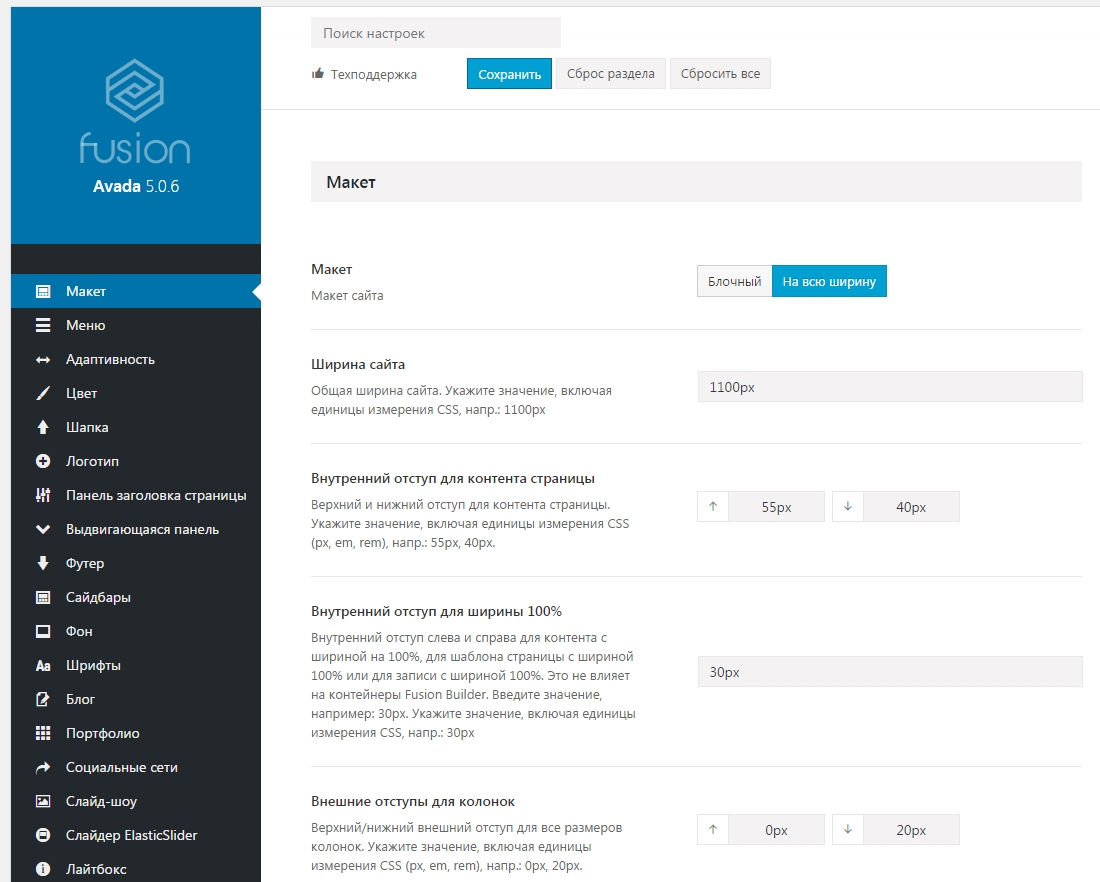Open the Блог settings section
This screenshot has width=1100, height=882.
(136, 700)
